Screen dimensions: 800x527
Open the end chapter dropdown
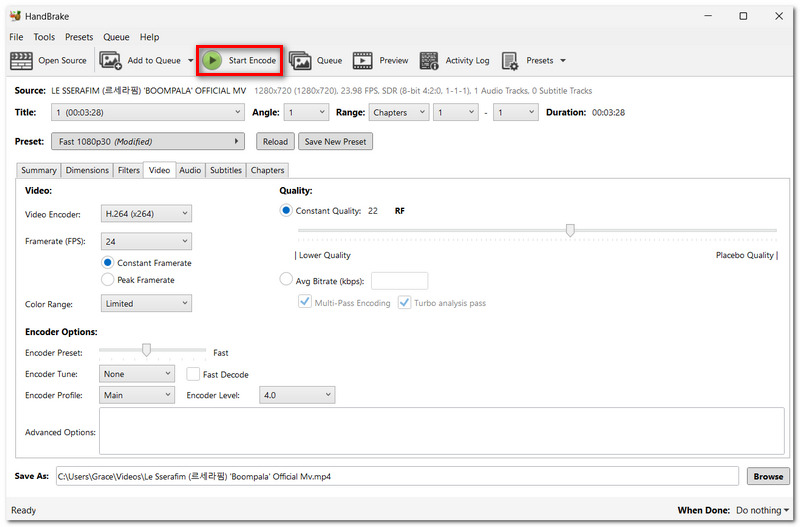(515, 112)
